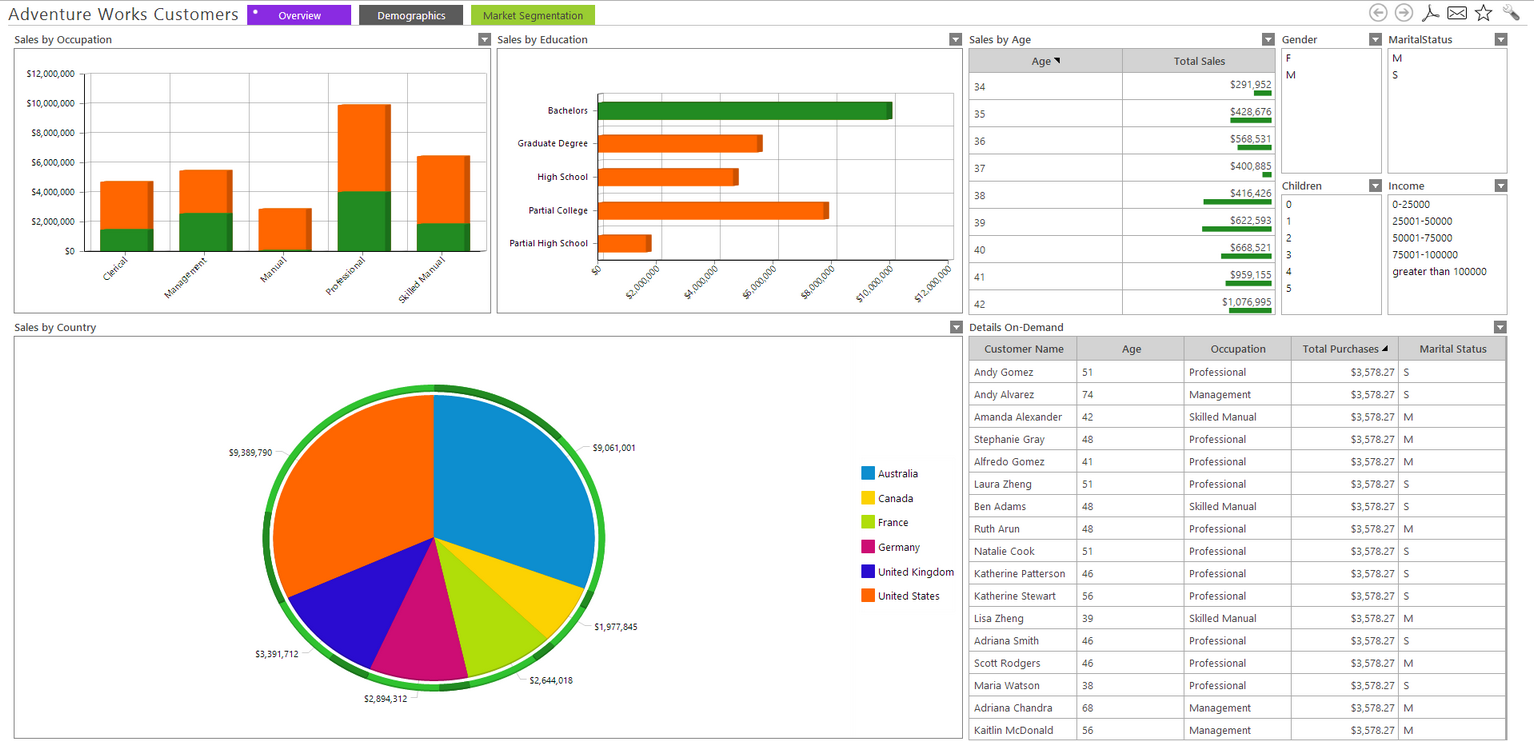Click the Manual occupation column
Image resolution: width=1534 pixels, height=742 pixels.
(x=285, y=229)
